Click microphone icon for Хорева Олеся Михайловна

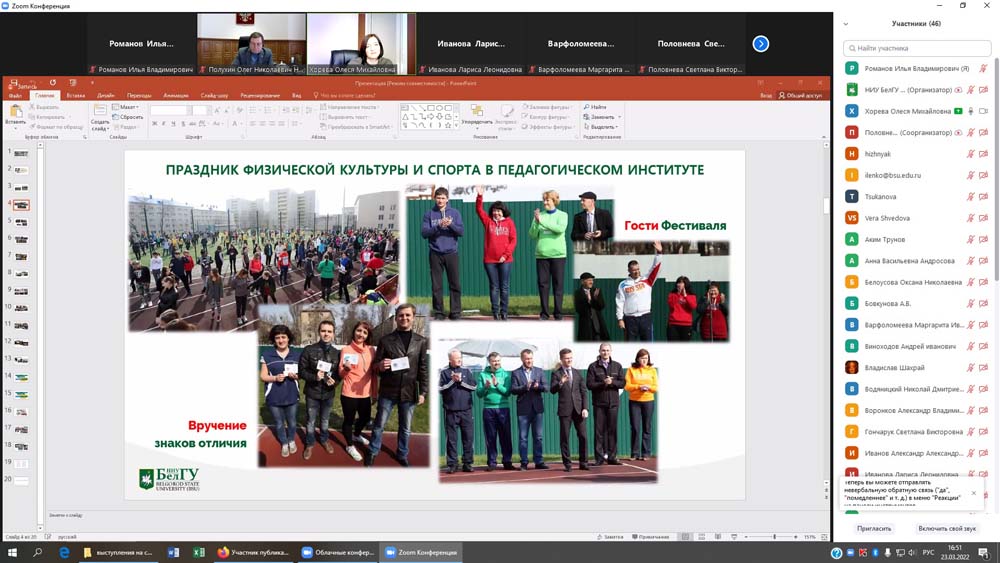click(x=970, y=111)
